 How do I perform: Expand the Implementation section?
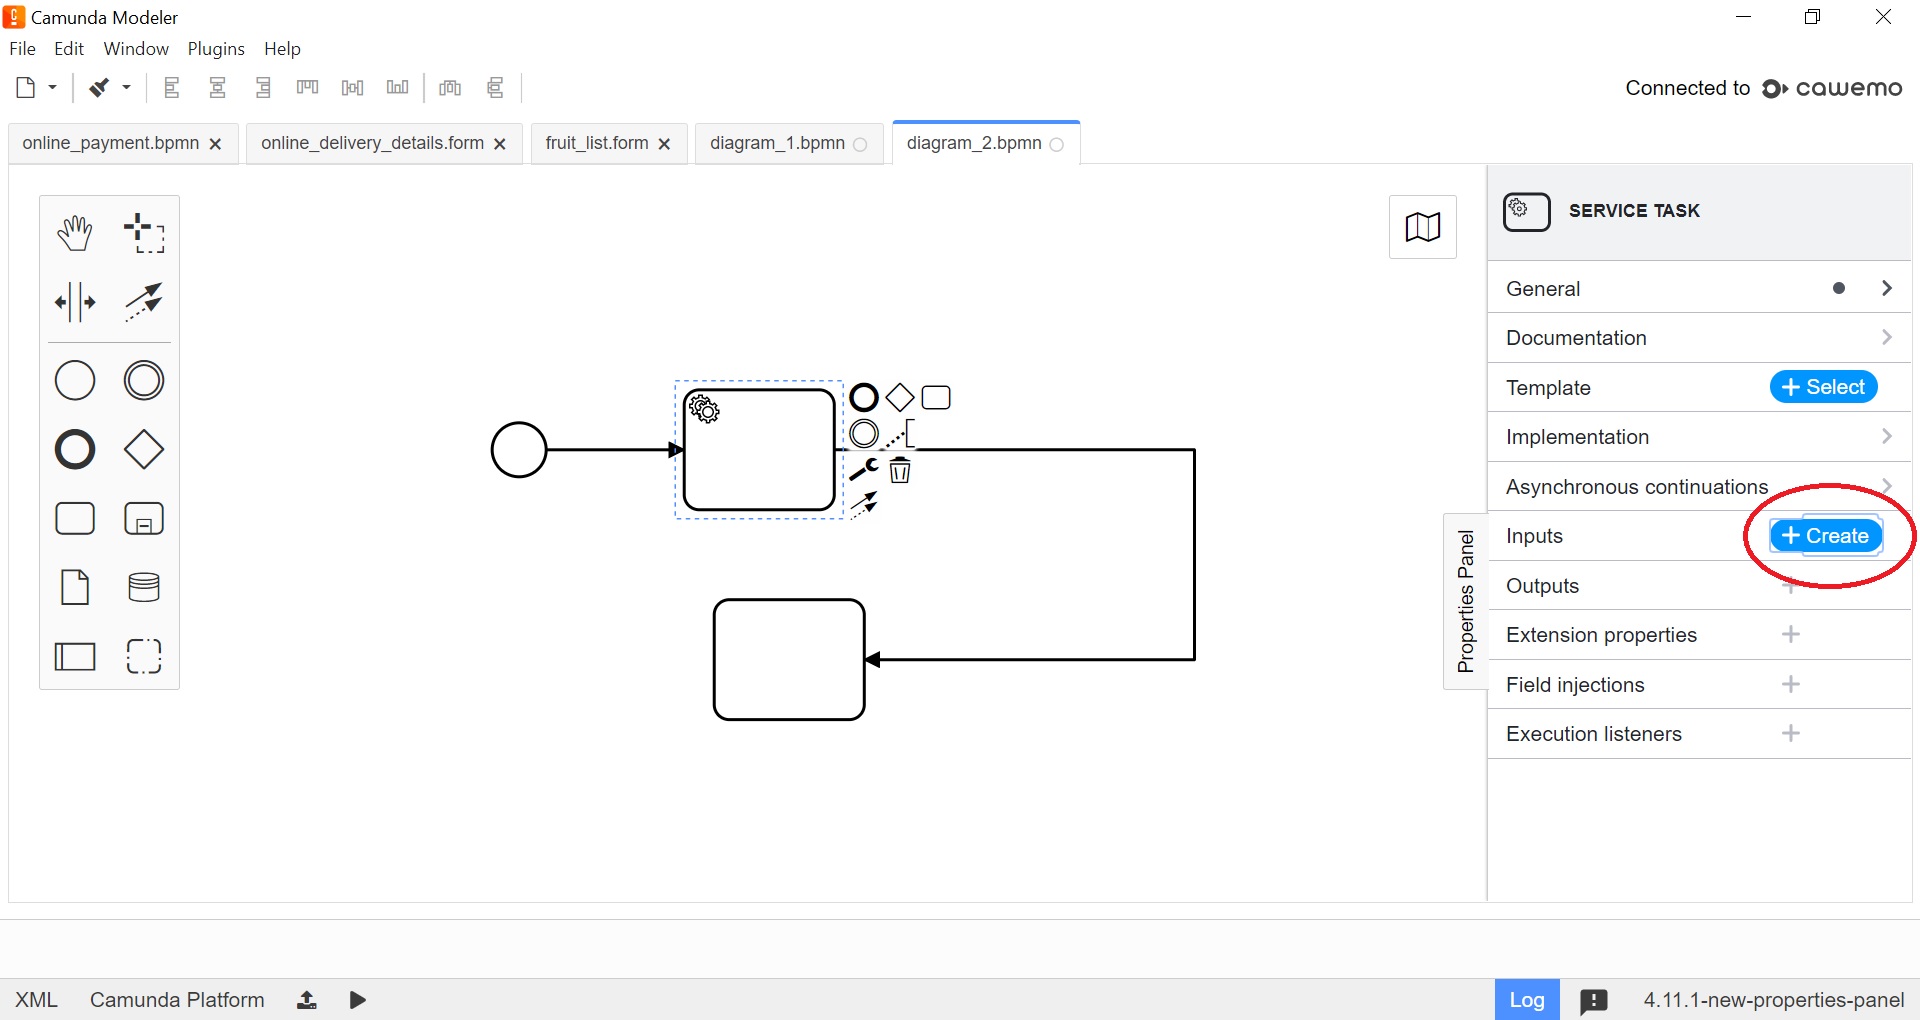pos(1887,437)
